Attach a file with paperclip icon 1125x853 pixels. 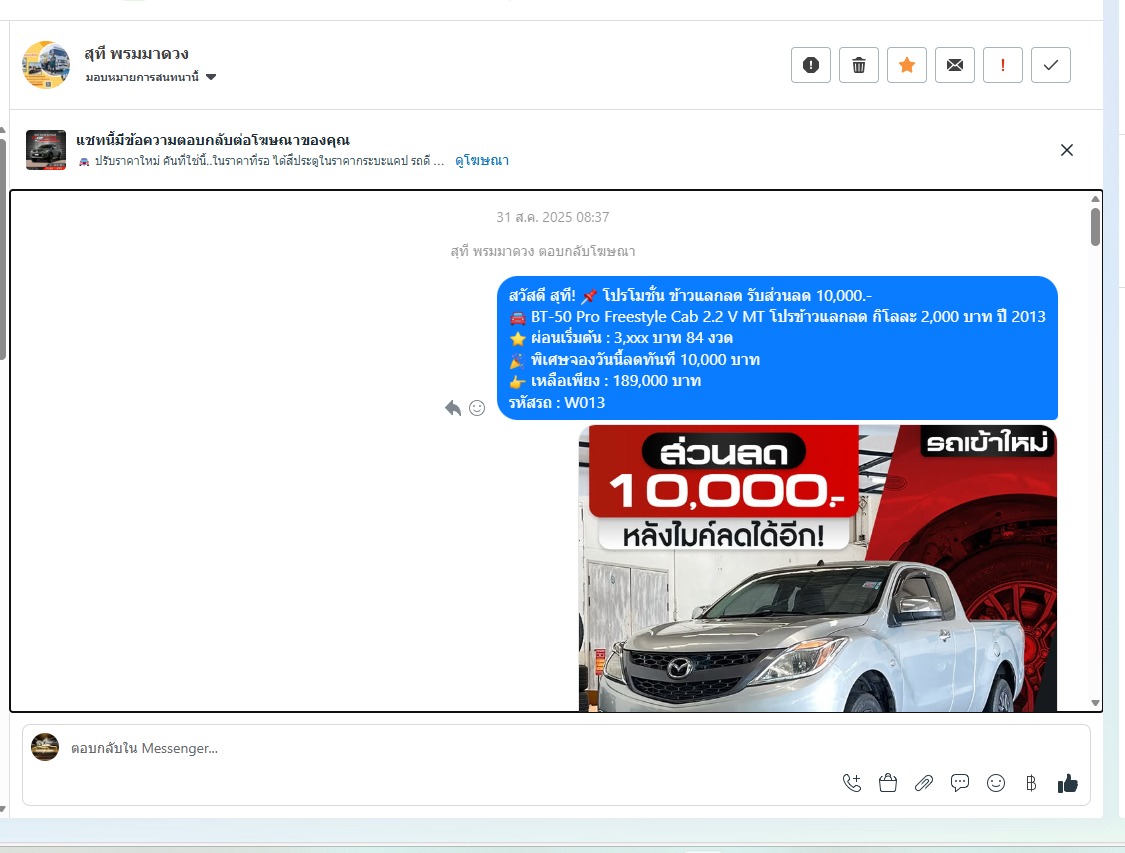(x=923, y=783)
